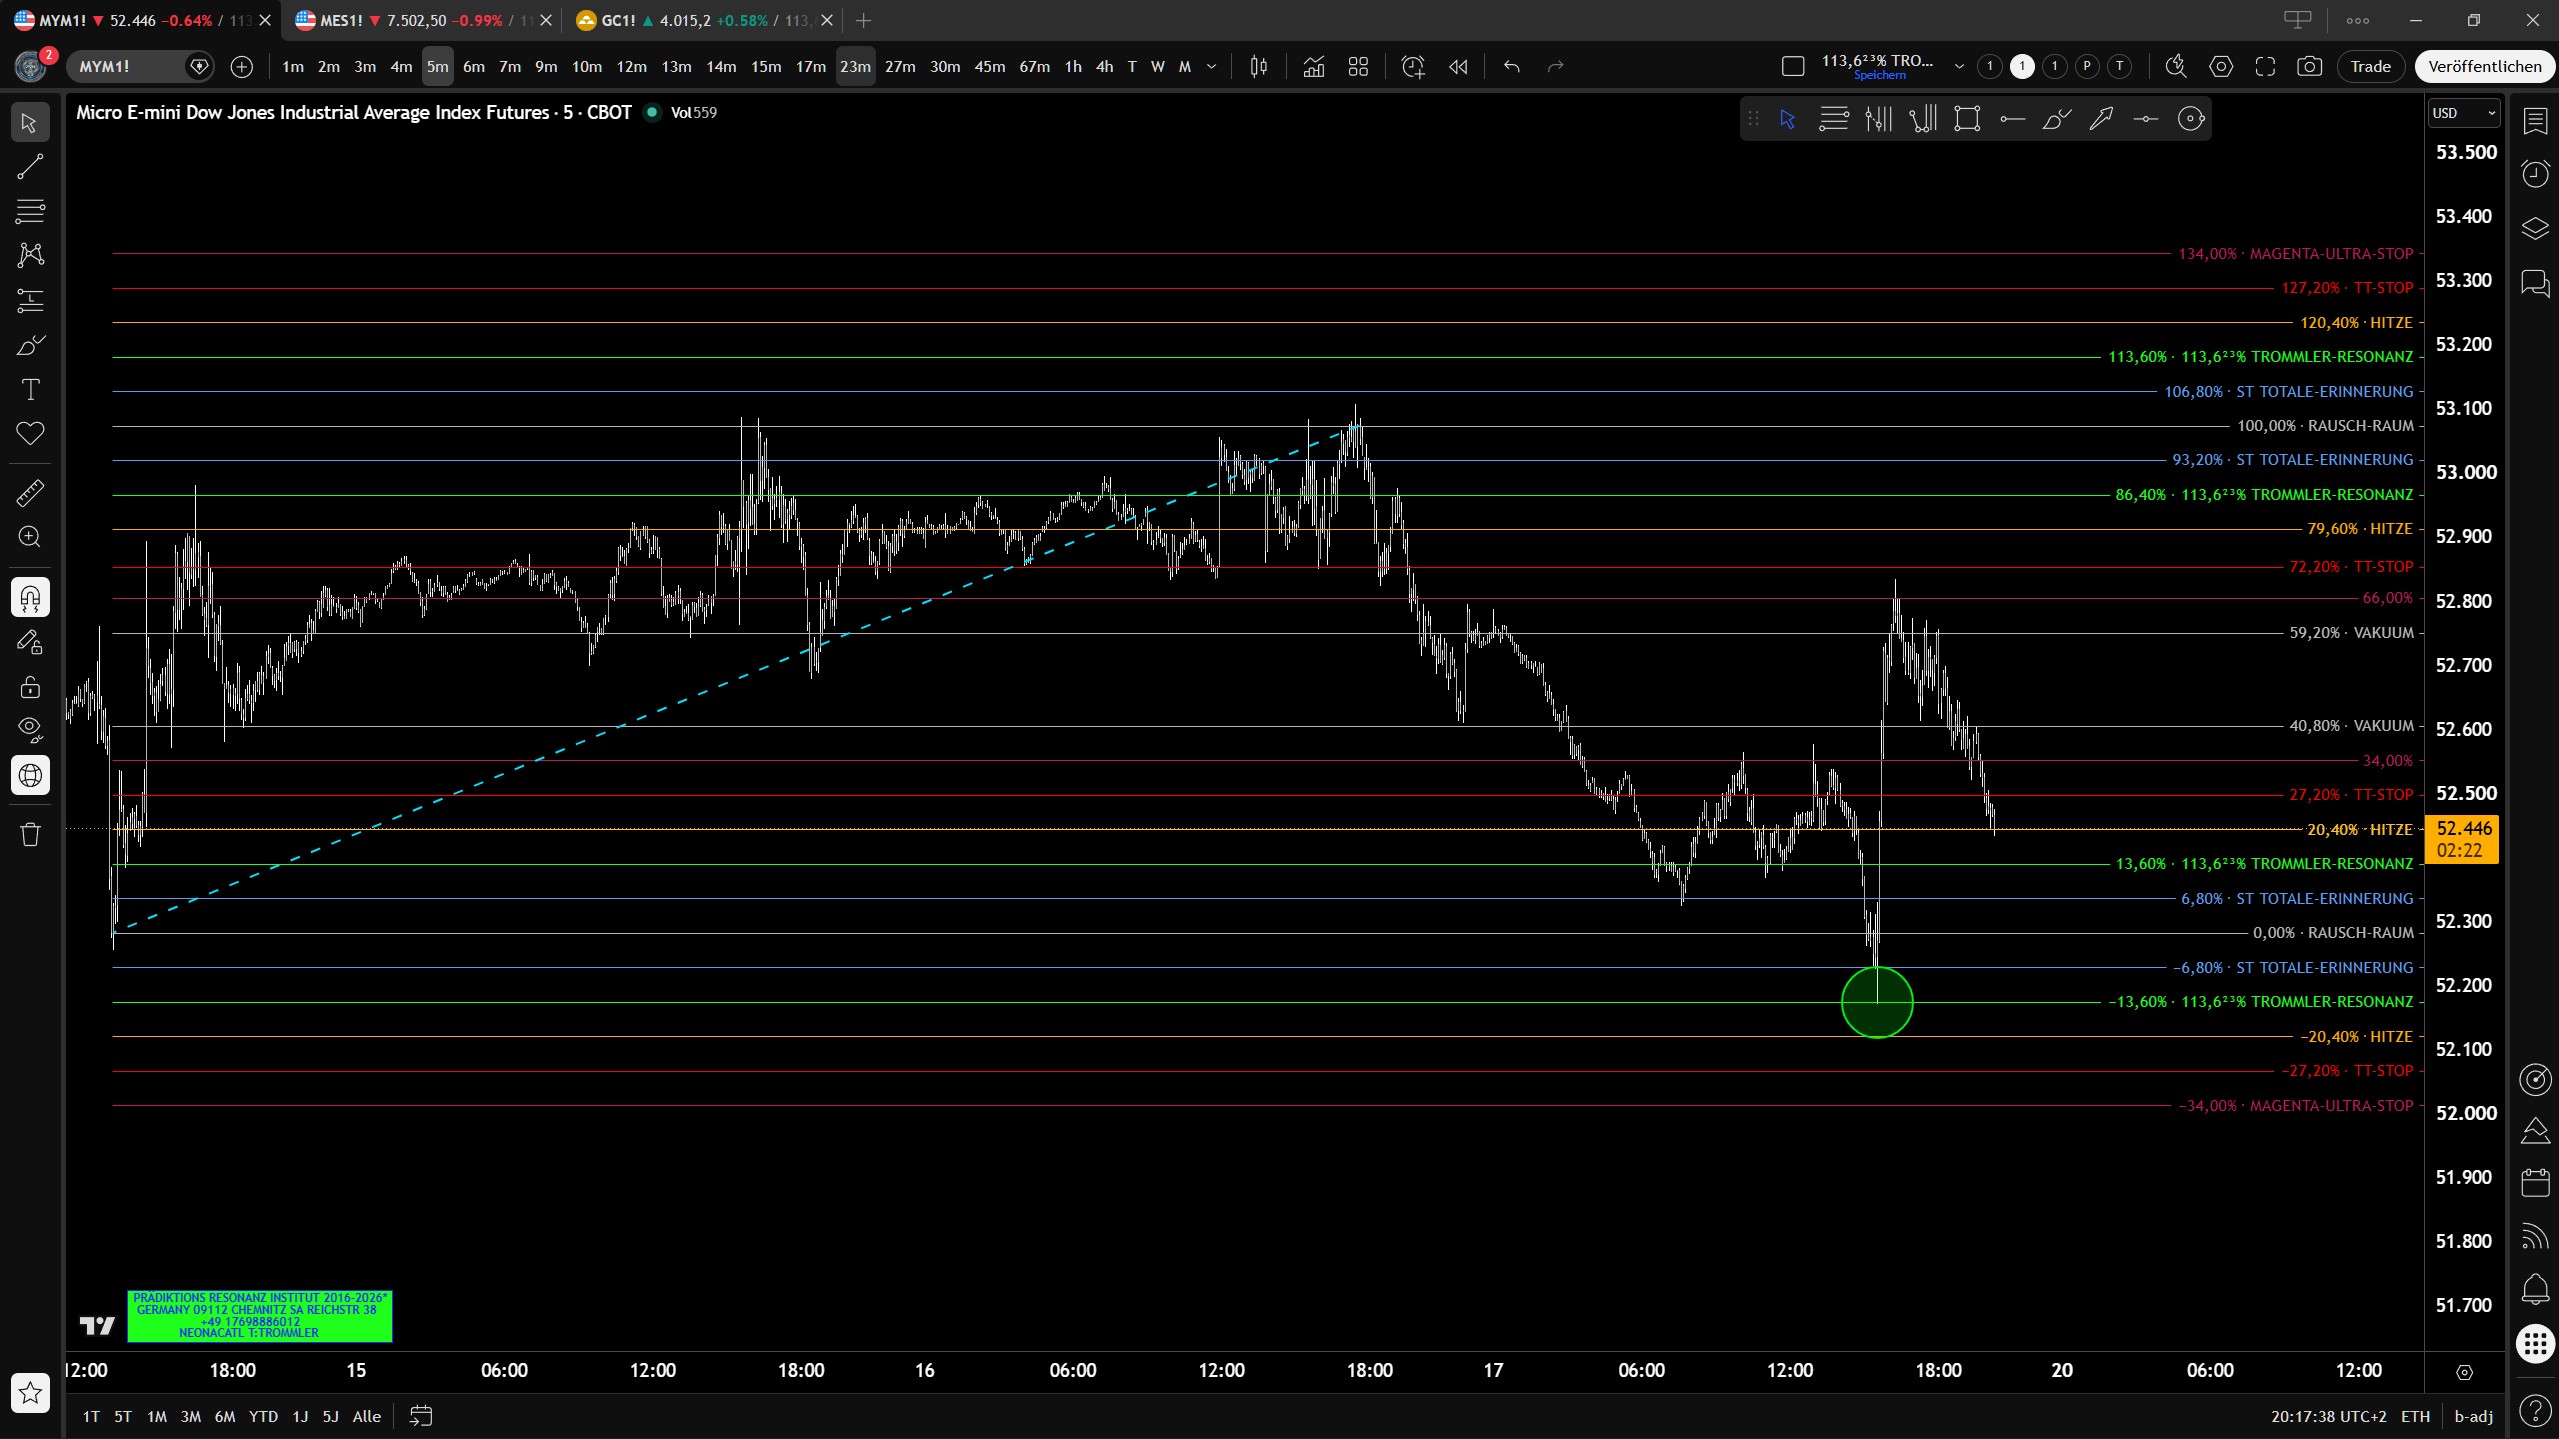The width and height of the screenshot is (2559, 1439).
Task: Open chart settings hexagon icon
Action: [2221, 67]
